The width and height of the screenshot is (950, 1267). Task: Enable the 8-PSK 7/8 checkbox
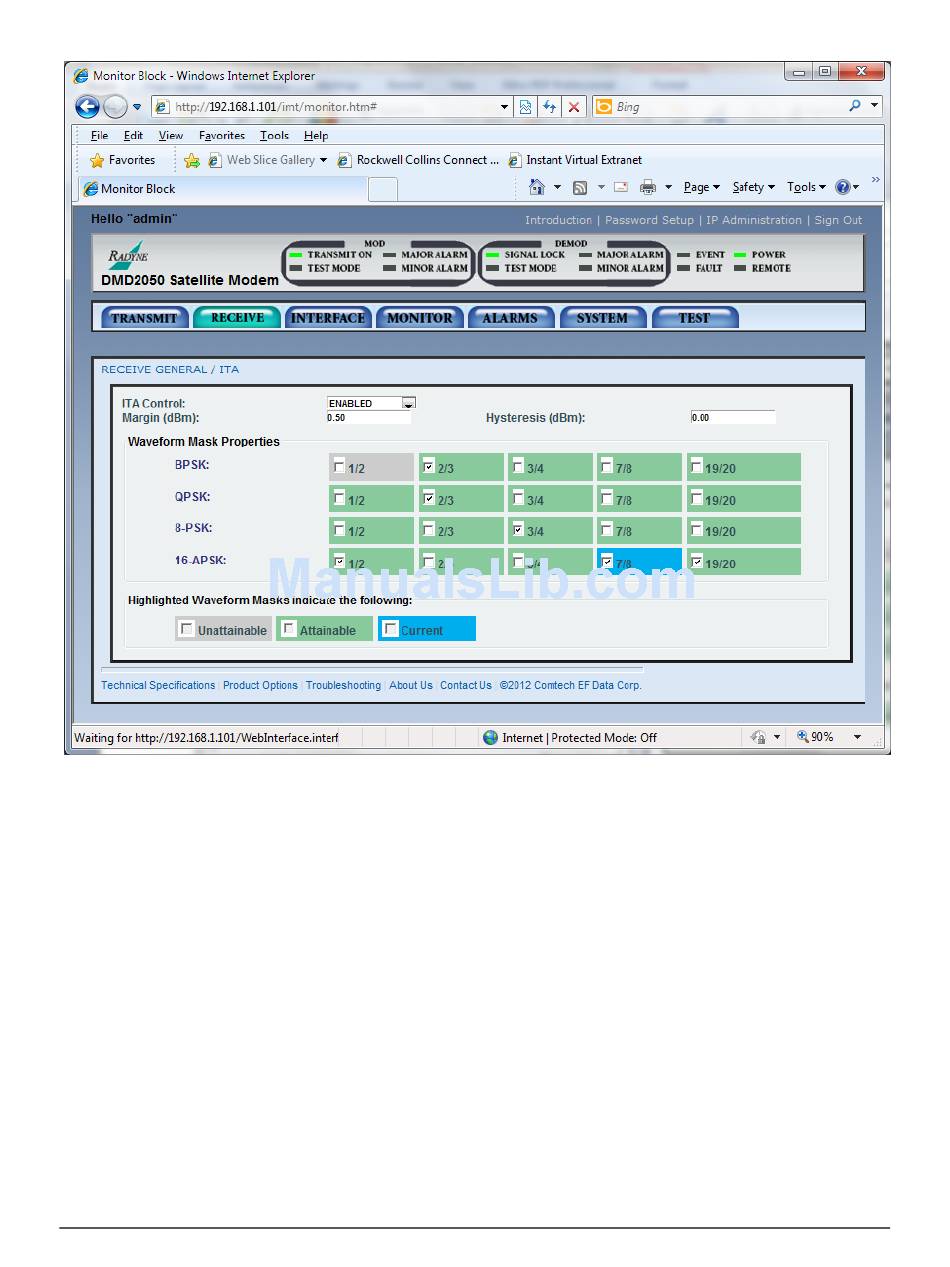point(607,529)
